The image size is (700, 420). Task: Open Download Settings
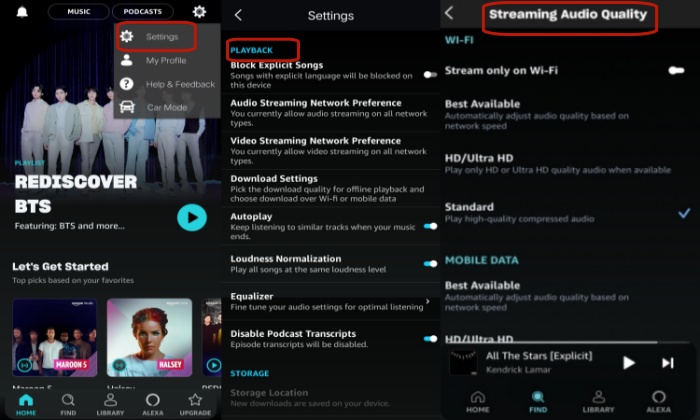(330, 188)
